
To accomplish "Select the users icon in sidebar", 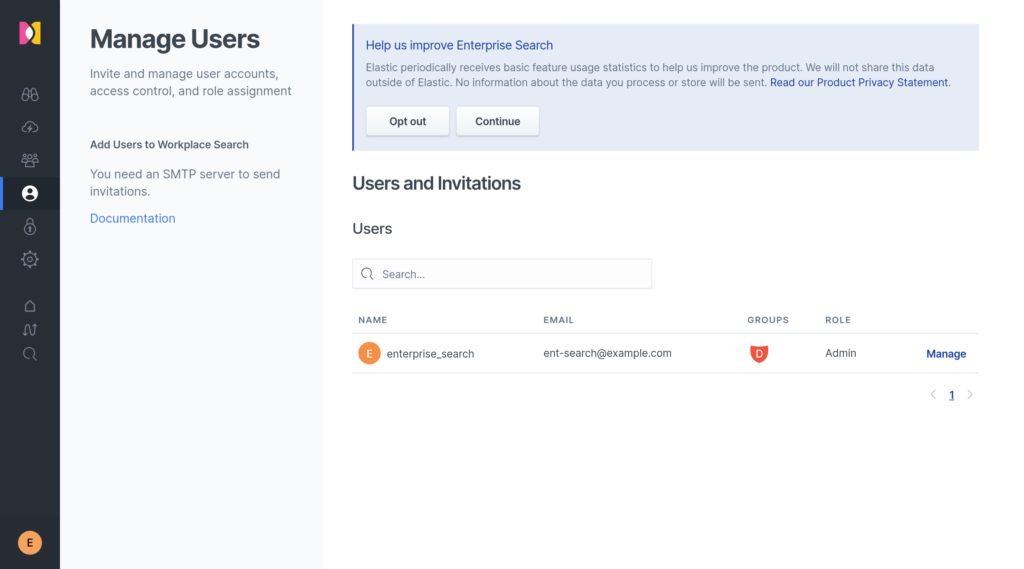I will pos(30,193).
